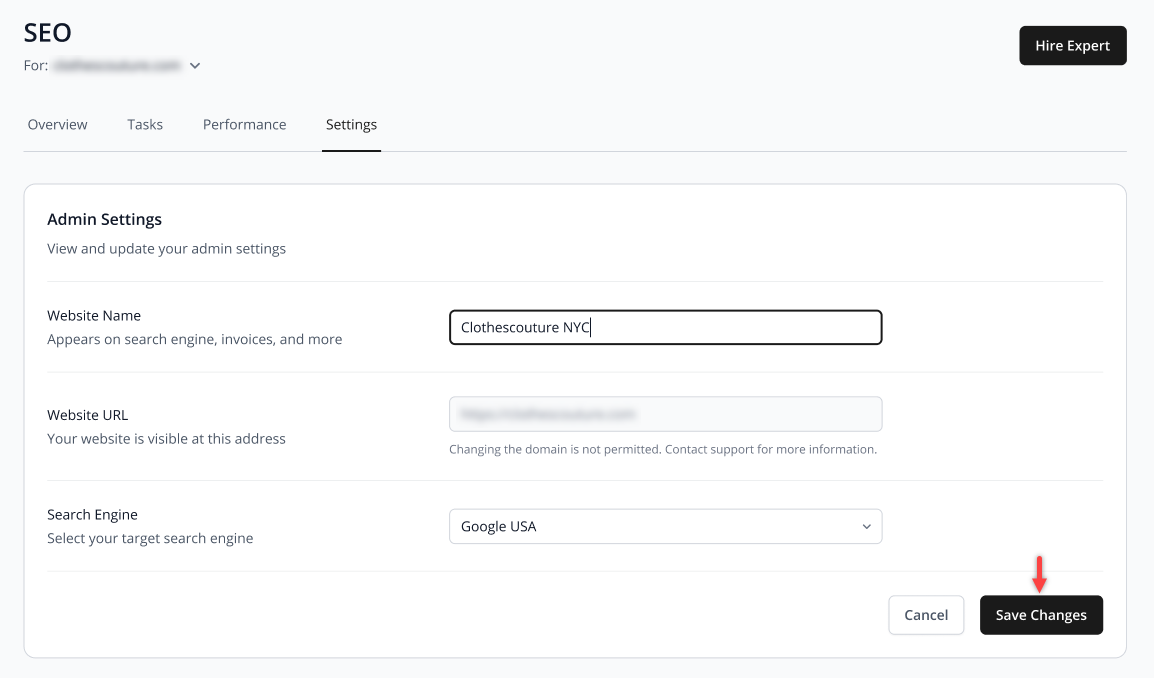Go to the Performance tab

coord(244,124)
